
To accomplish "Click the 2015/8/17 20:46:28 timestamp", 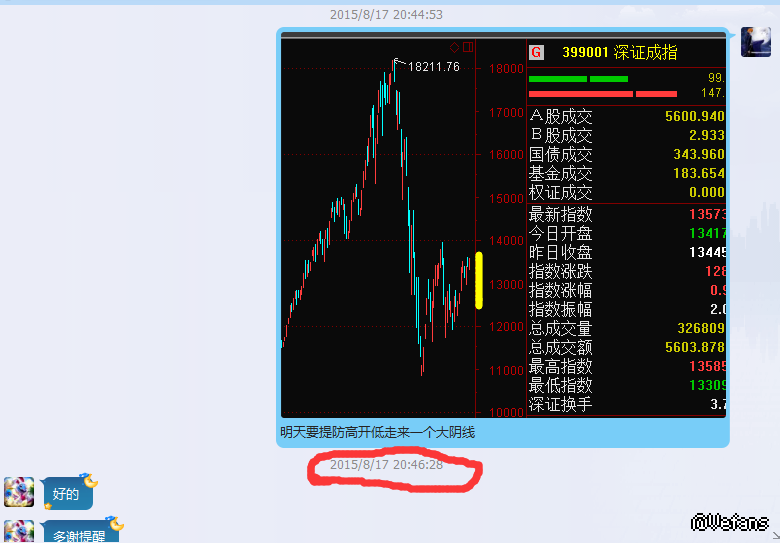I will [386, 464].
